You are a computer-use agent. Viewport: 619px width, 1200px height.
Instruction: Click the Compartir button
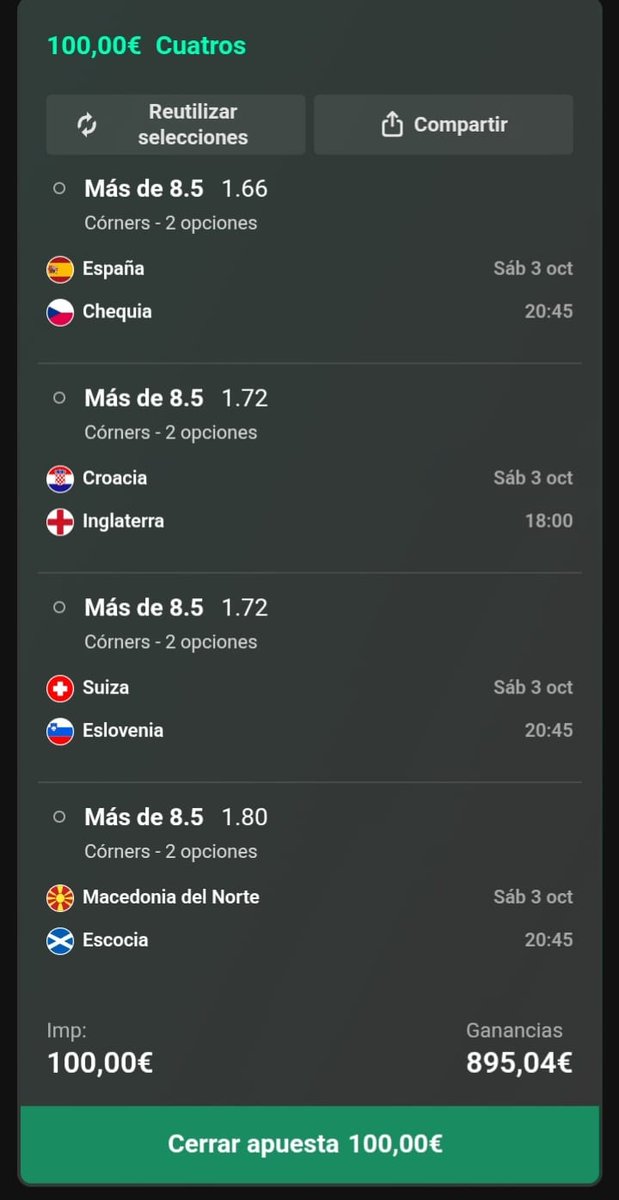[x=444, y=125]
